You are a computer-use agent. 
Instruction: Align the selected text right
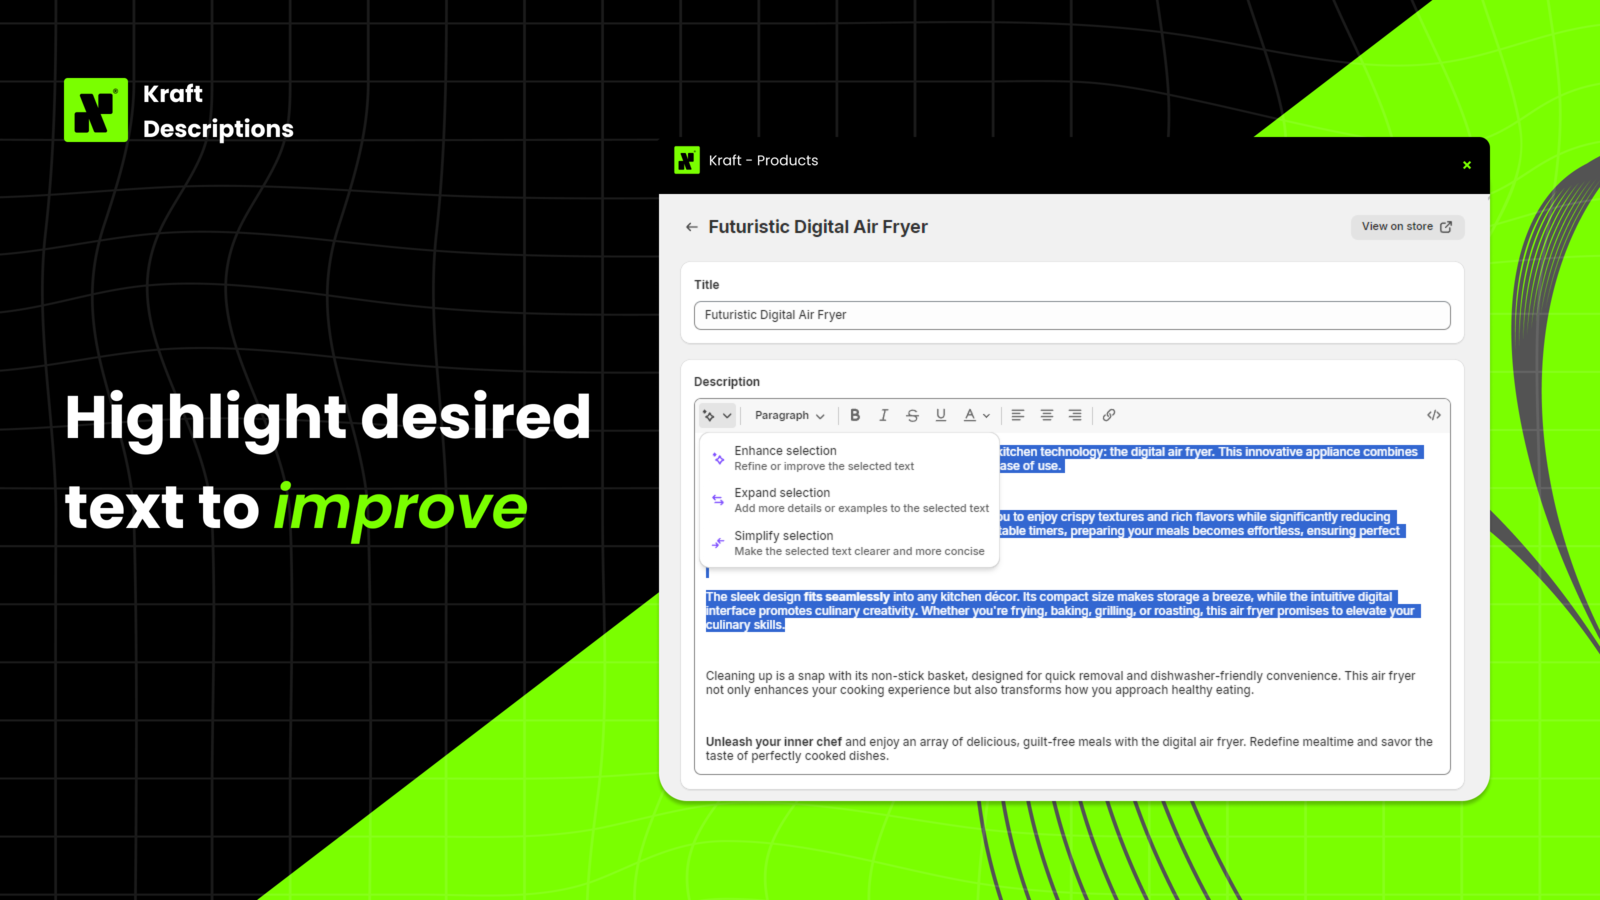point(1074,415)
